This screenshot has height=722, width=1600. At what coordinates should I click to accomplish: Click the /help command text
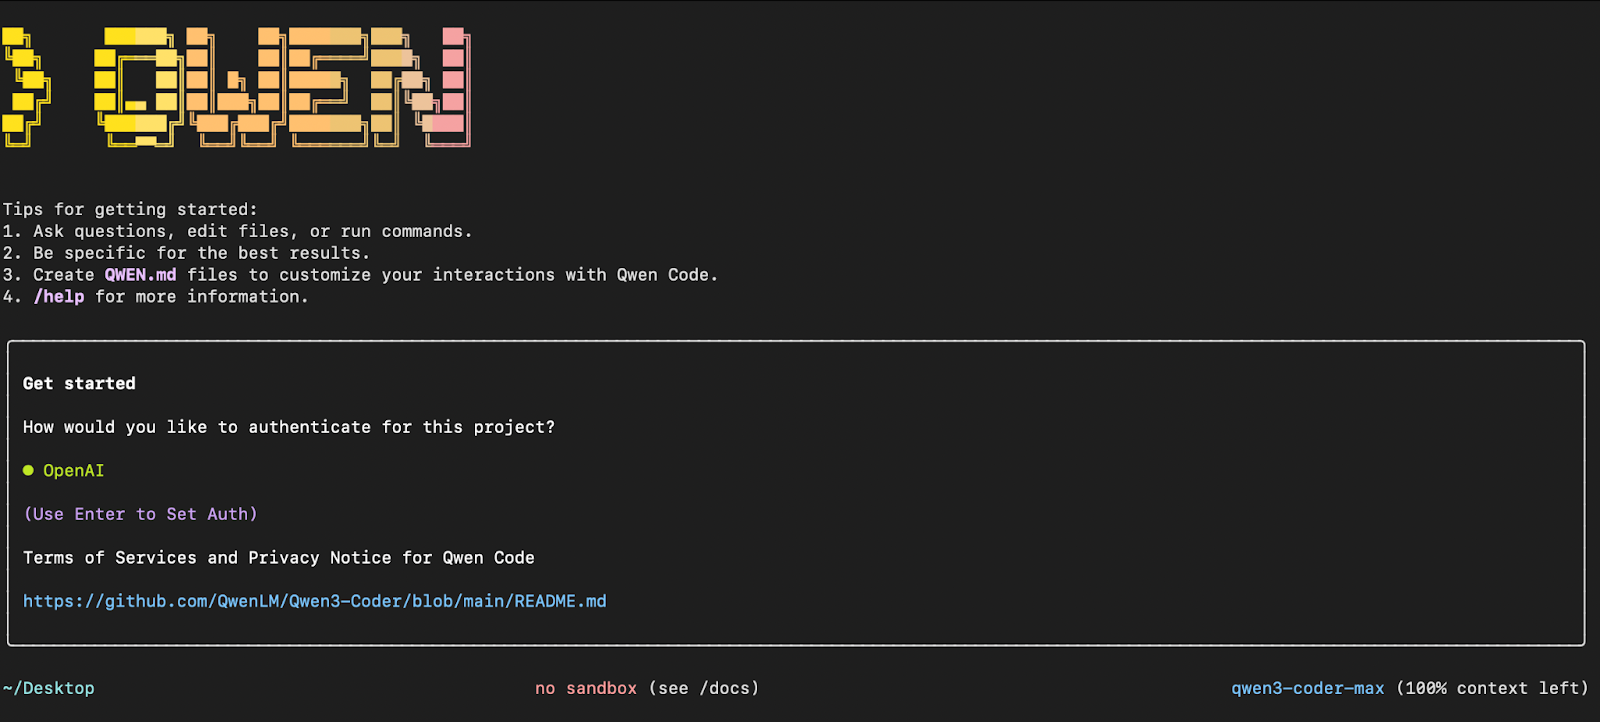[59, 297]
